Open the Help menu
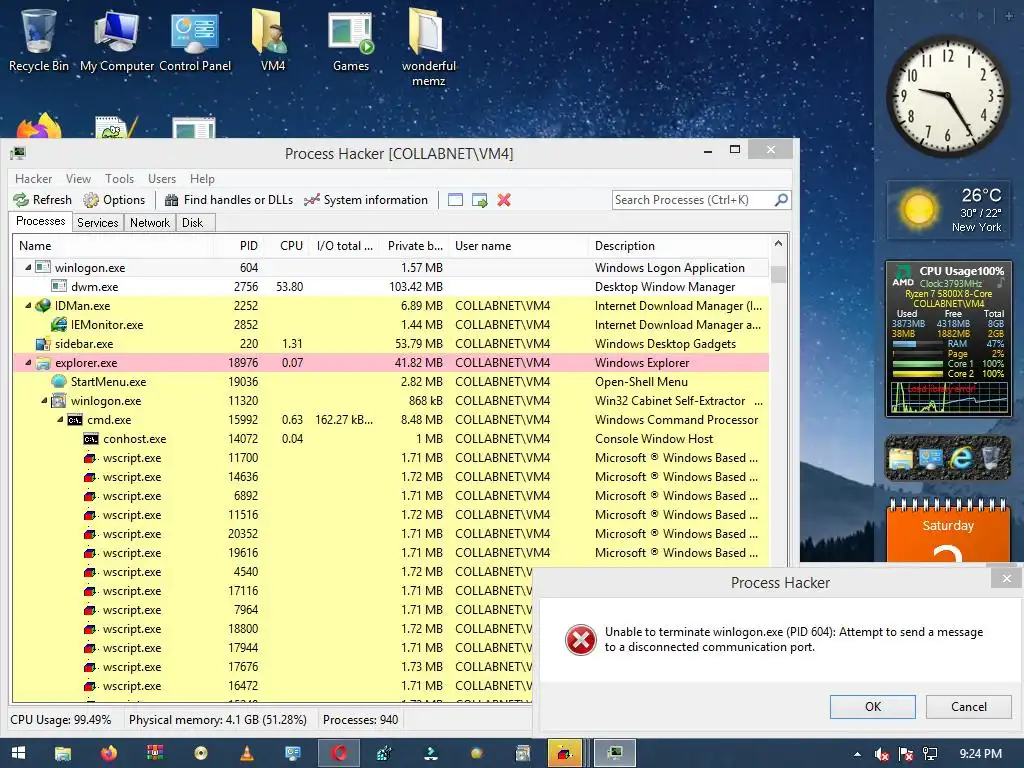The height and width of the screenshot is (768, 1024). (202, 178)
